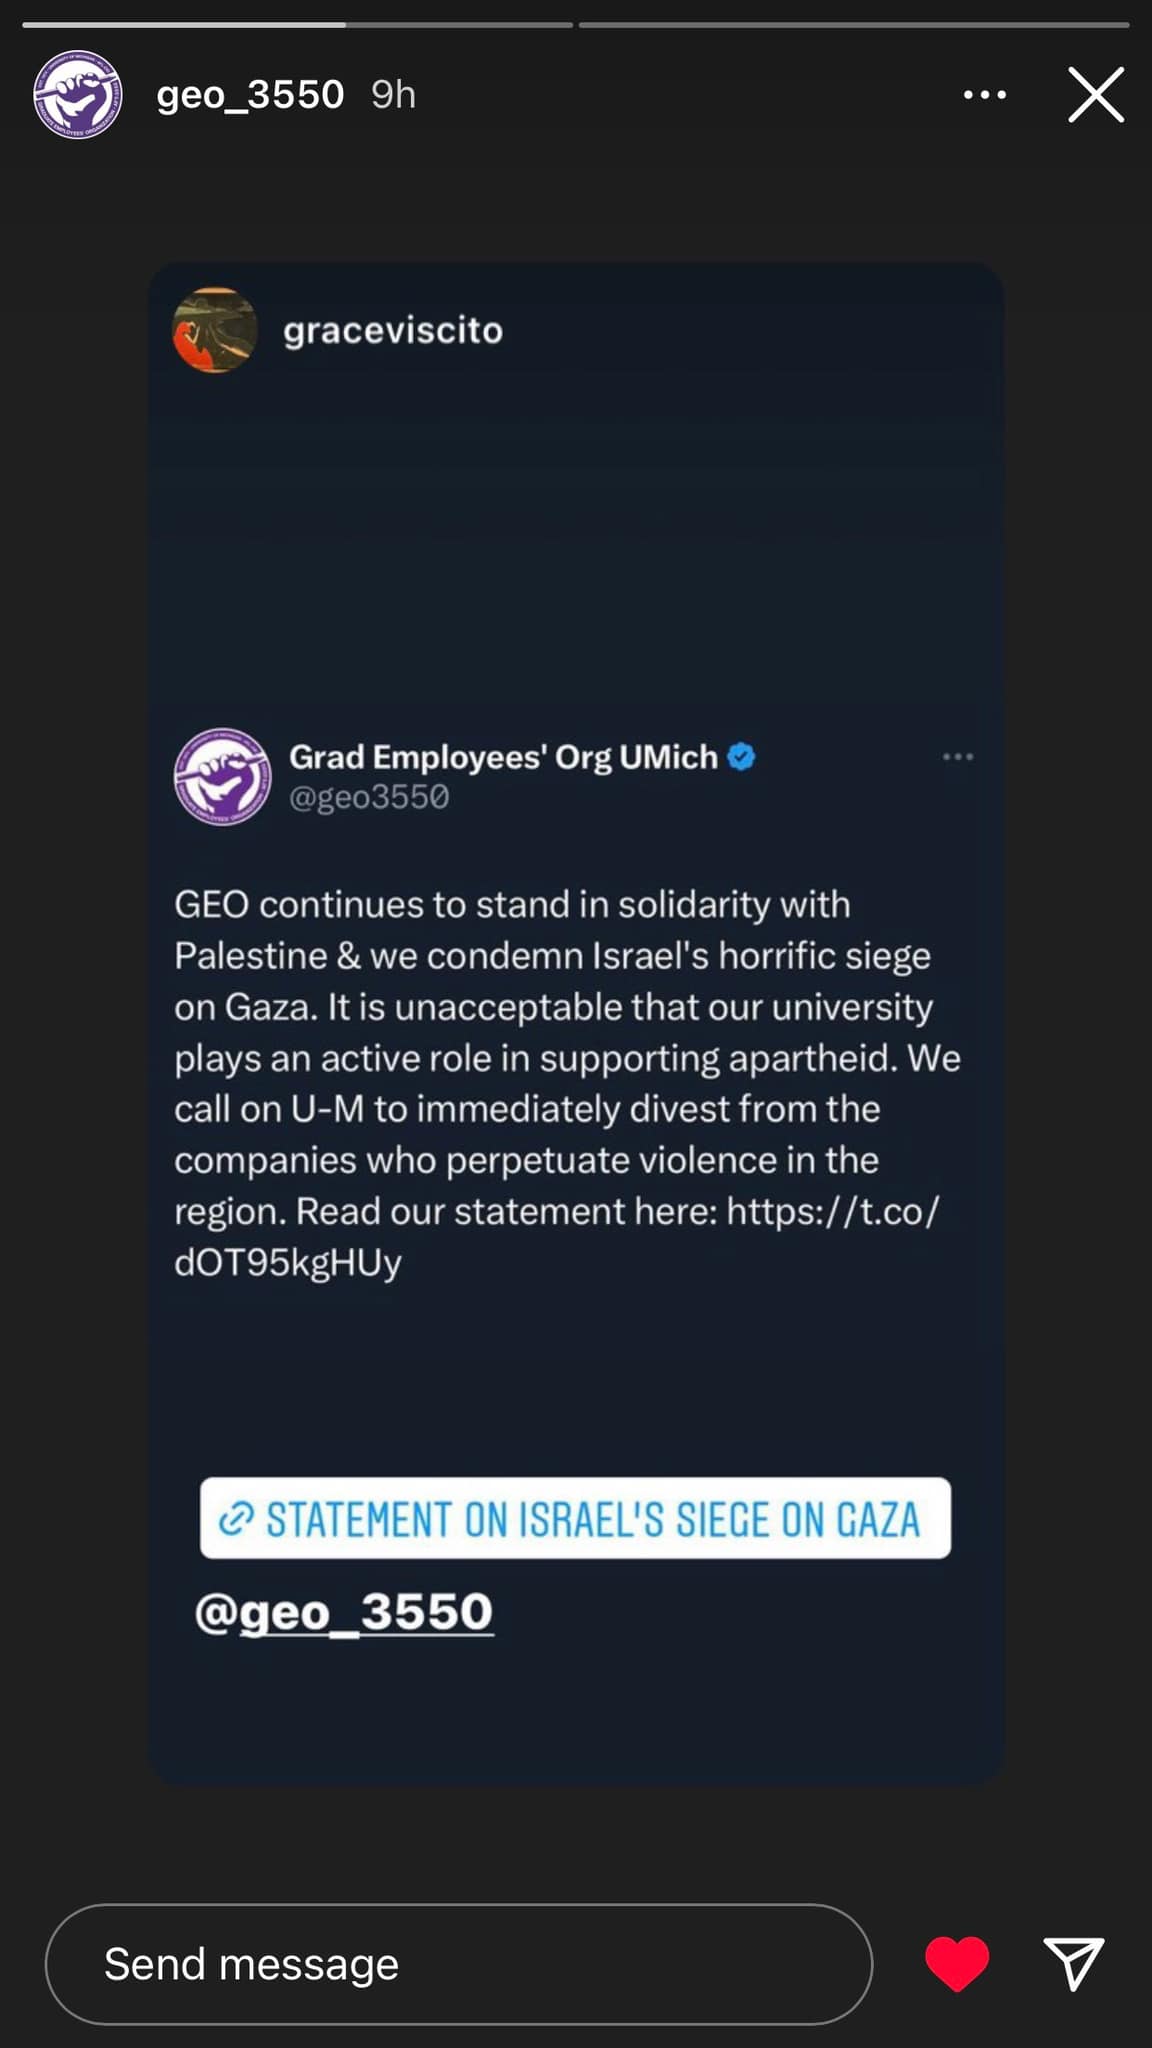The width and height of the screenshot is (1152, 2048).
Task: Tap Statement on Israel's Siege on Gaza sticker
Action: click(x=590, y=1518)
